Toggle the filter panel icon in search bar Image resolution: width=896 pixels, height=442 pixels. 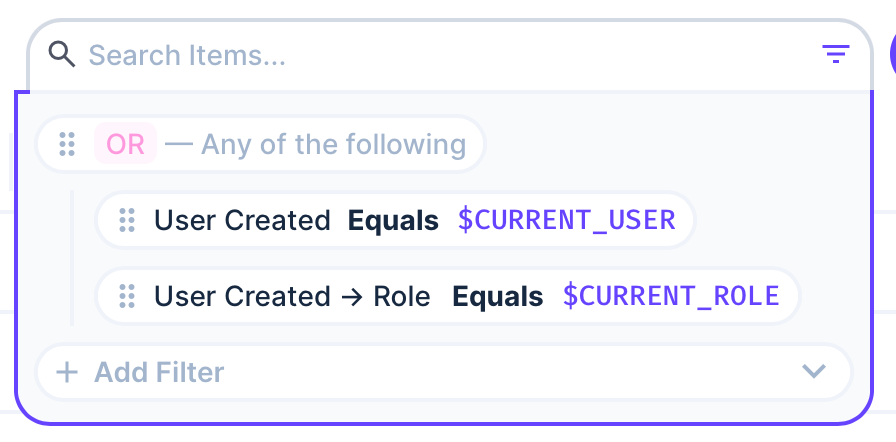tap(835, 54)
